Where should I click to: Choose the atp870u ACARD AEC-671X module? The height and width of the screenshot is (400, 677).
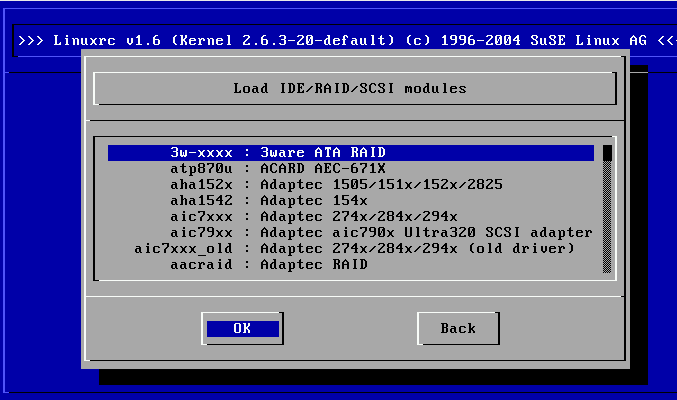[x=351, y=169]
